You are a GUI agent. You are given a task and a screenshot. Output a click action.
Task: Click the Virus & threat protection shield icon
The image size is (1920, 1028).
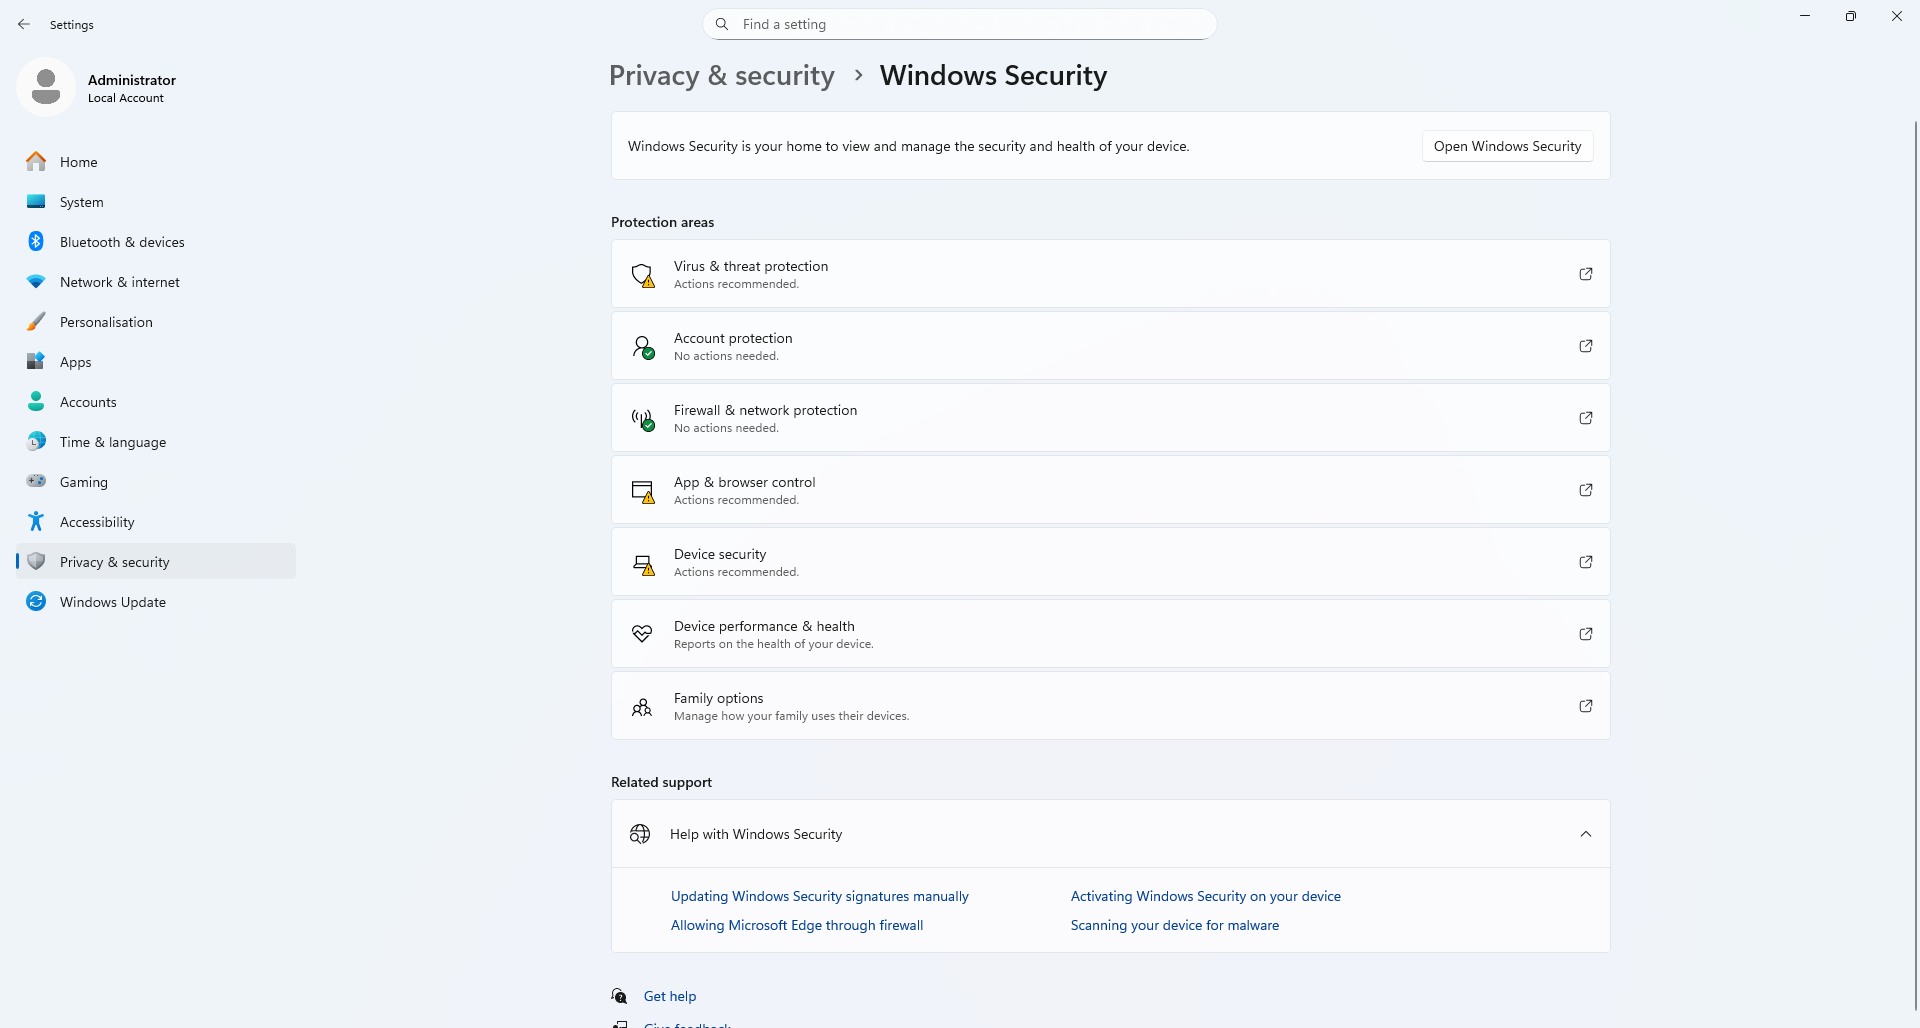(642, 275)
